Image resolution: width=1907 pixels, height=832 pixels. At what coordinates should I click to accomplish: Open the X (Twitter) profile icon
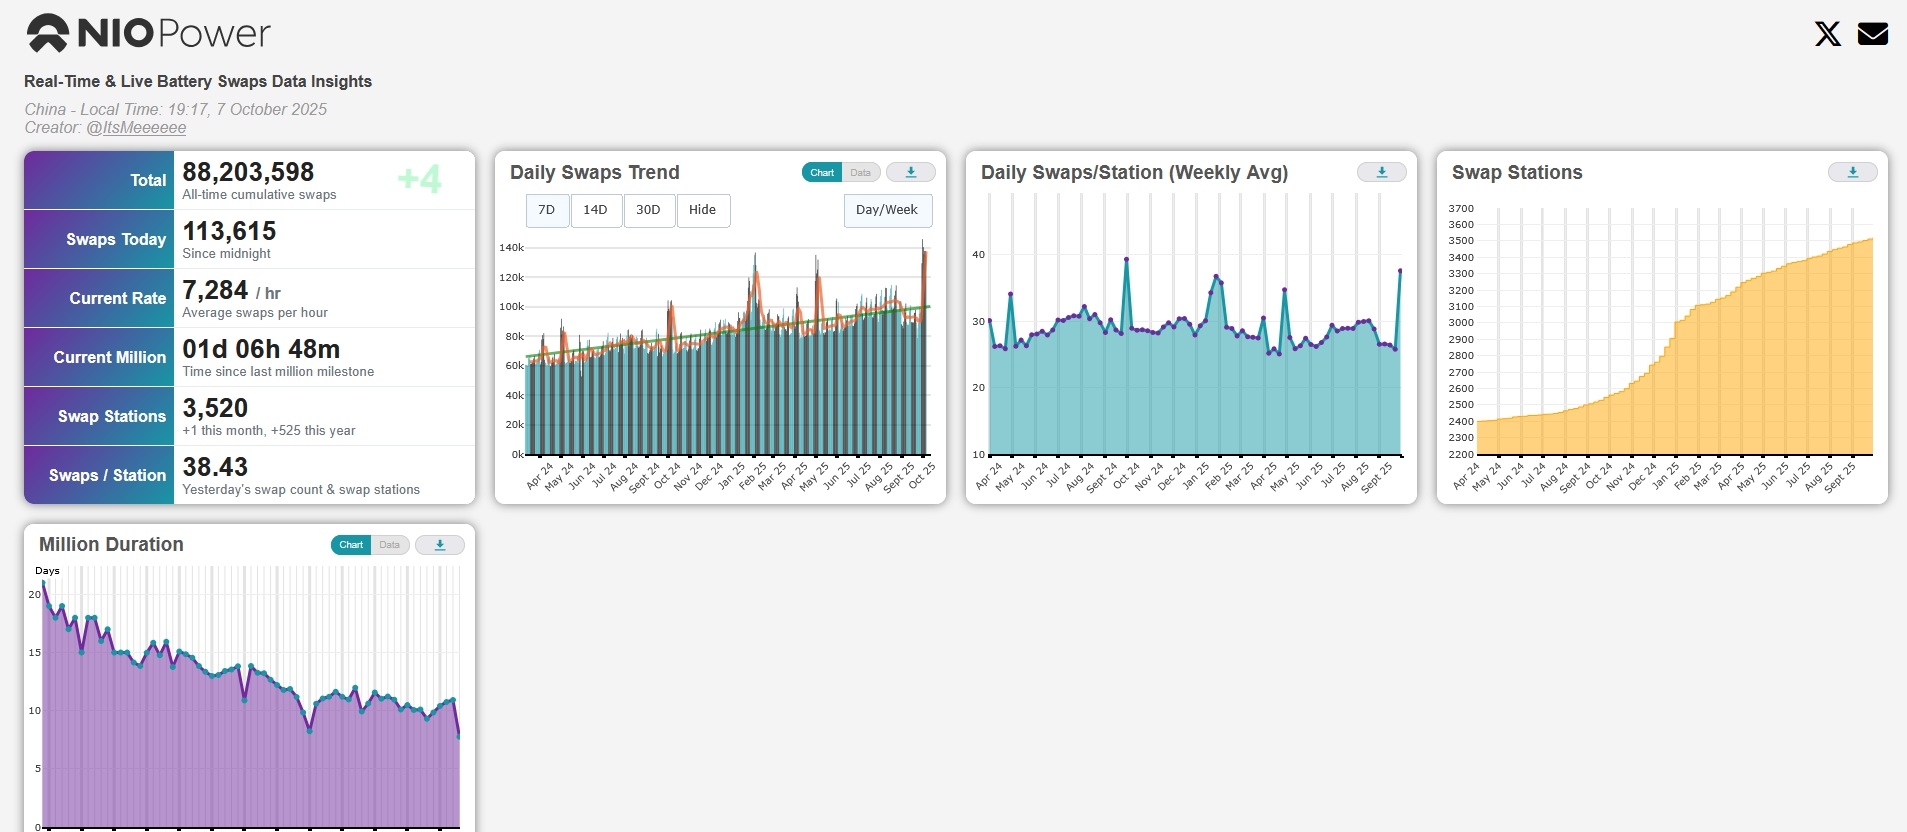[x=1827, y=34]
